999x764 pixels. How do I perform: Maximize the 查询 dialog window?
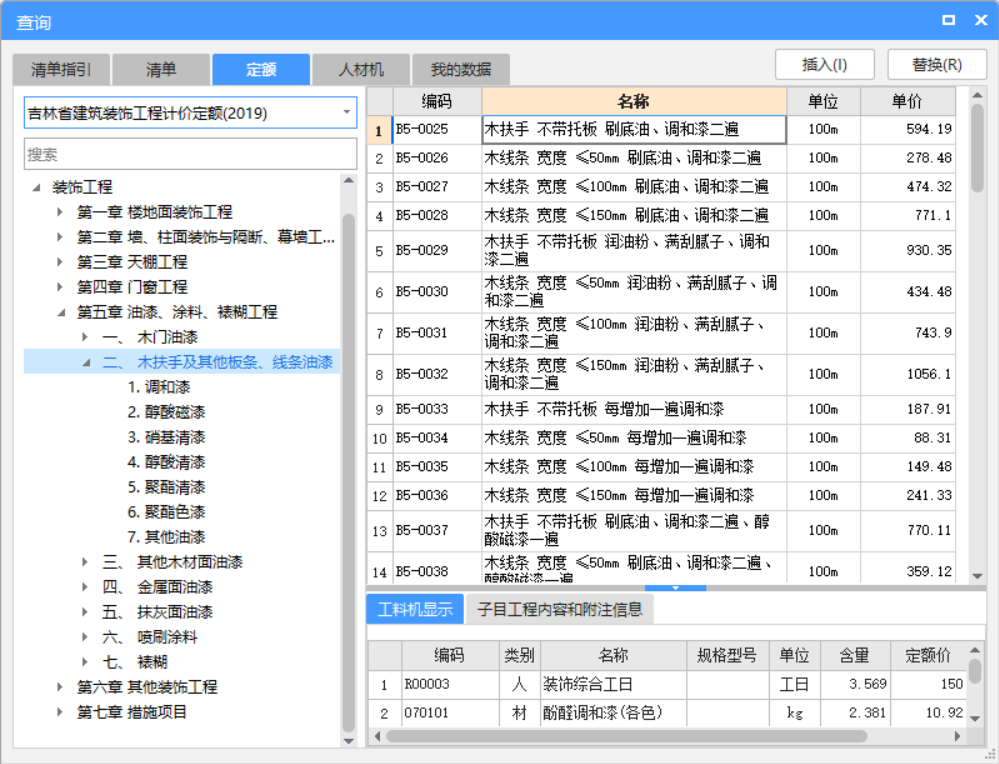(x=948, y=20)
